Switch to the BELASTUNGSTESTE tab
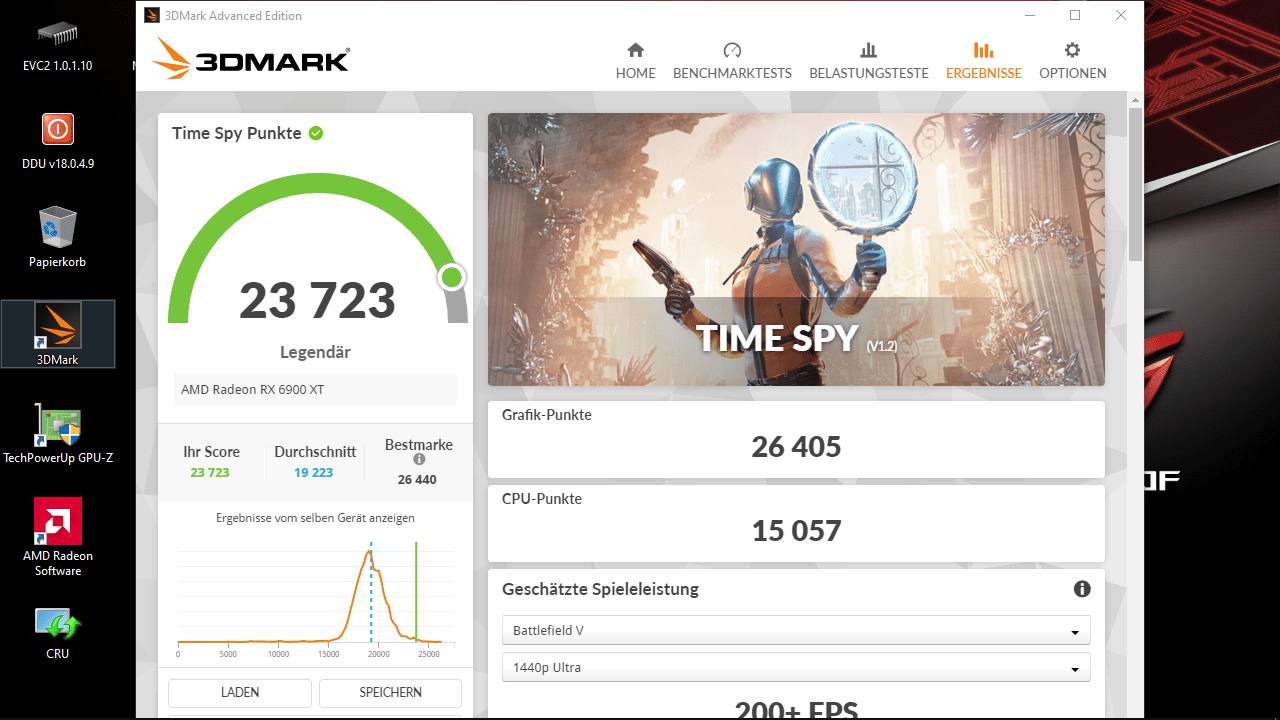The width and height of the screenshot is (1280, 720). [x=869, y=61]
